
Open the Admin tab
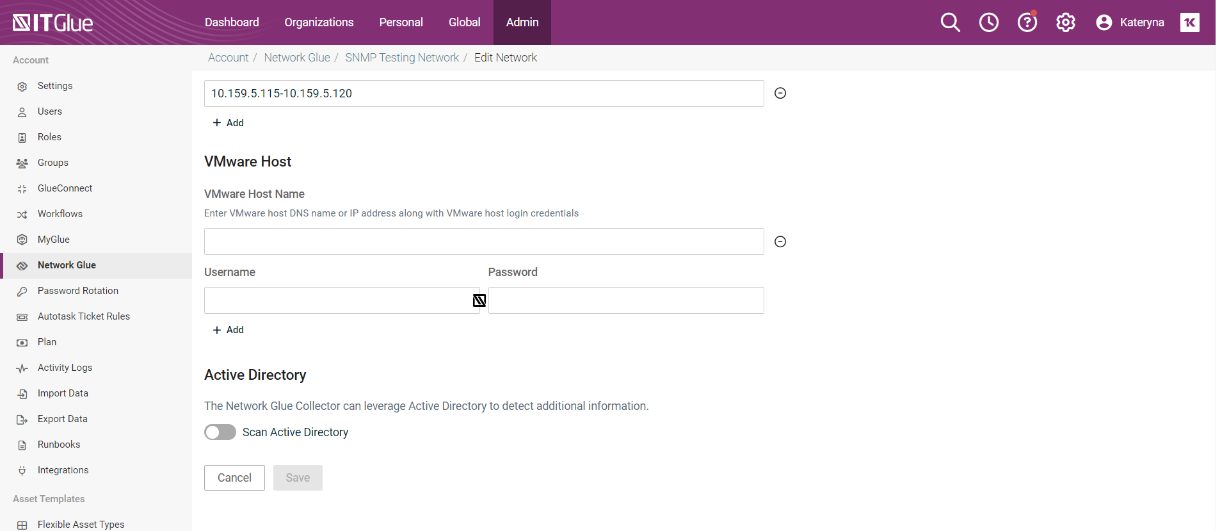click(522, 22)
